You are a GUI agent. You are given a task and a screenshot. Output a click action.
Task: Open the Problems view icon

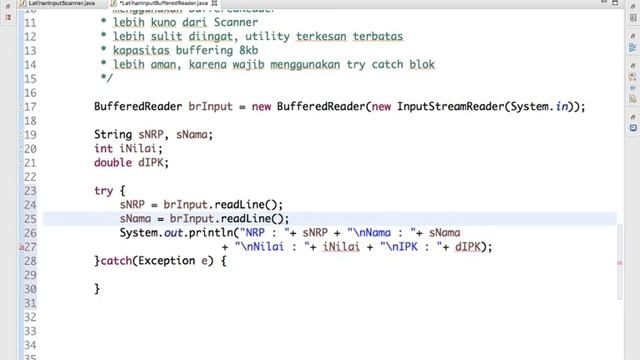[633, 77]
